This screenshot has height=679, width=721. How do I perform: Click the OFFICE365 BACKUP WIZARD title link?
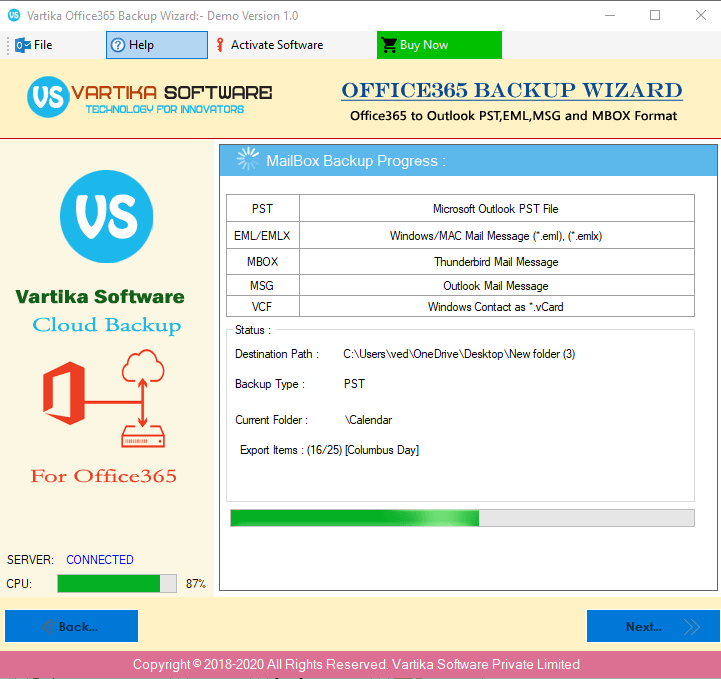[512, 91]
